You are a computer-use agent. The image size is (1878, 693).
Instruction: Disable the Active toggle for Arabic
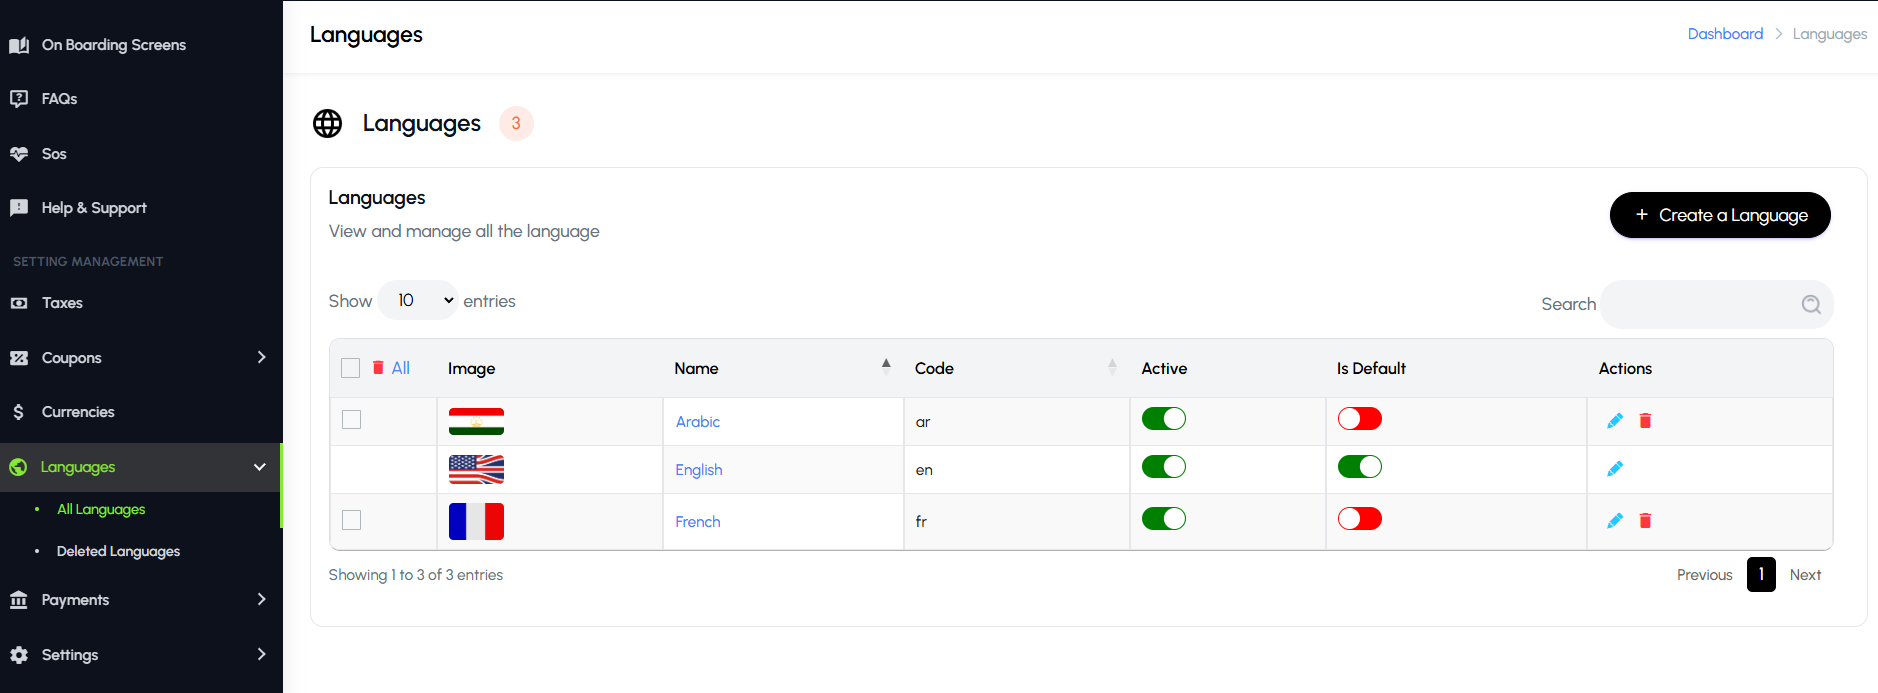(1163, 419)
